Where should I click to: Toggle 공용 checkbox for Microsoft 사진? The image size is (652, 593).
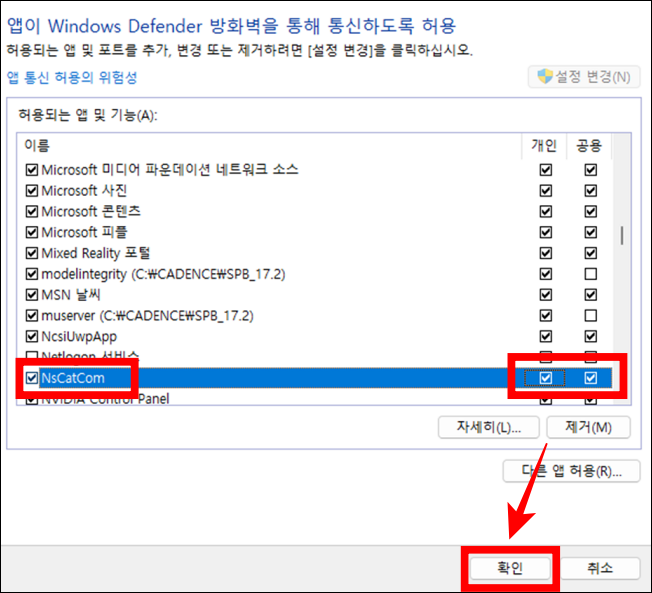tap(591, 191)
